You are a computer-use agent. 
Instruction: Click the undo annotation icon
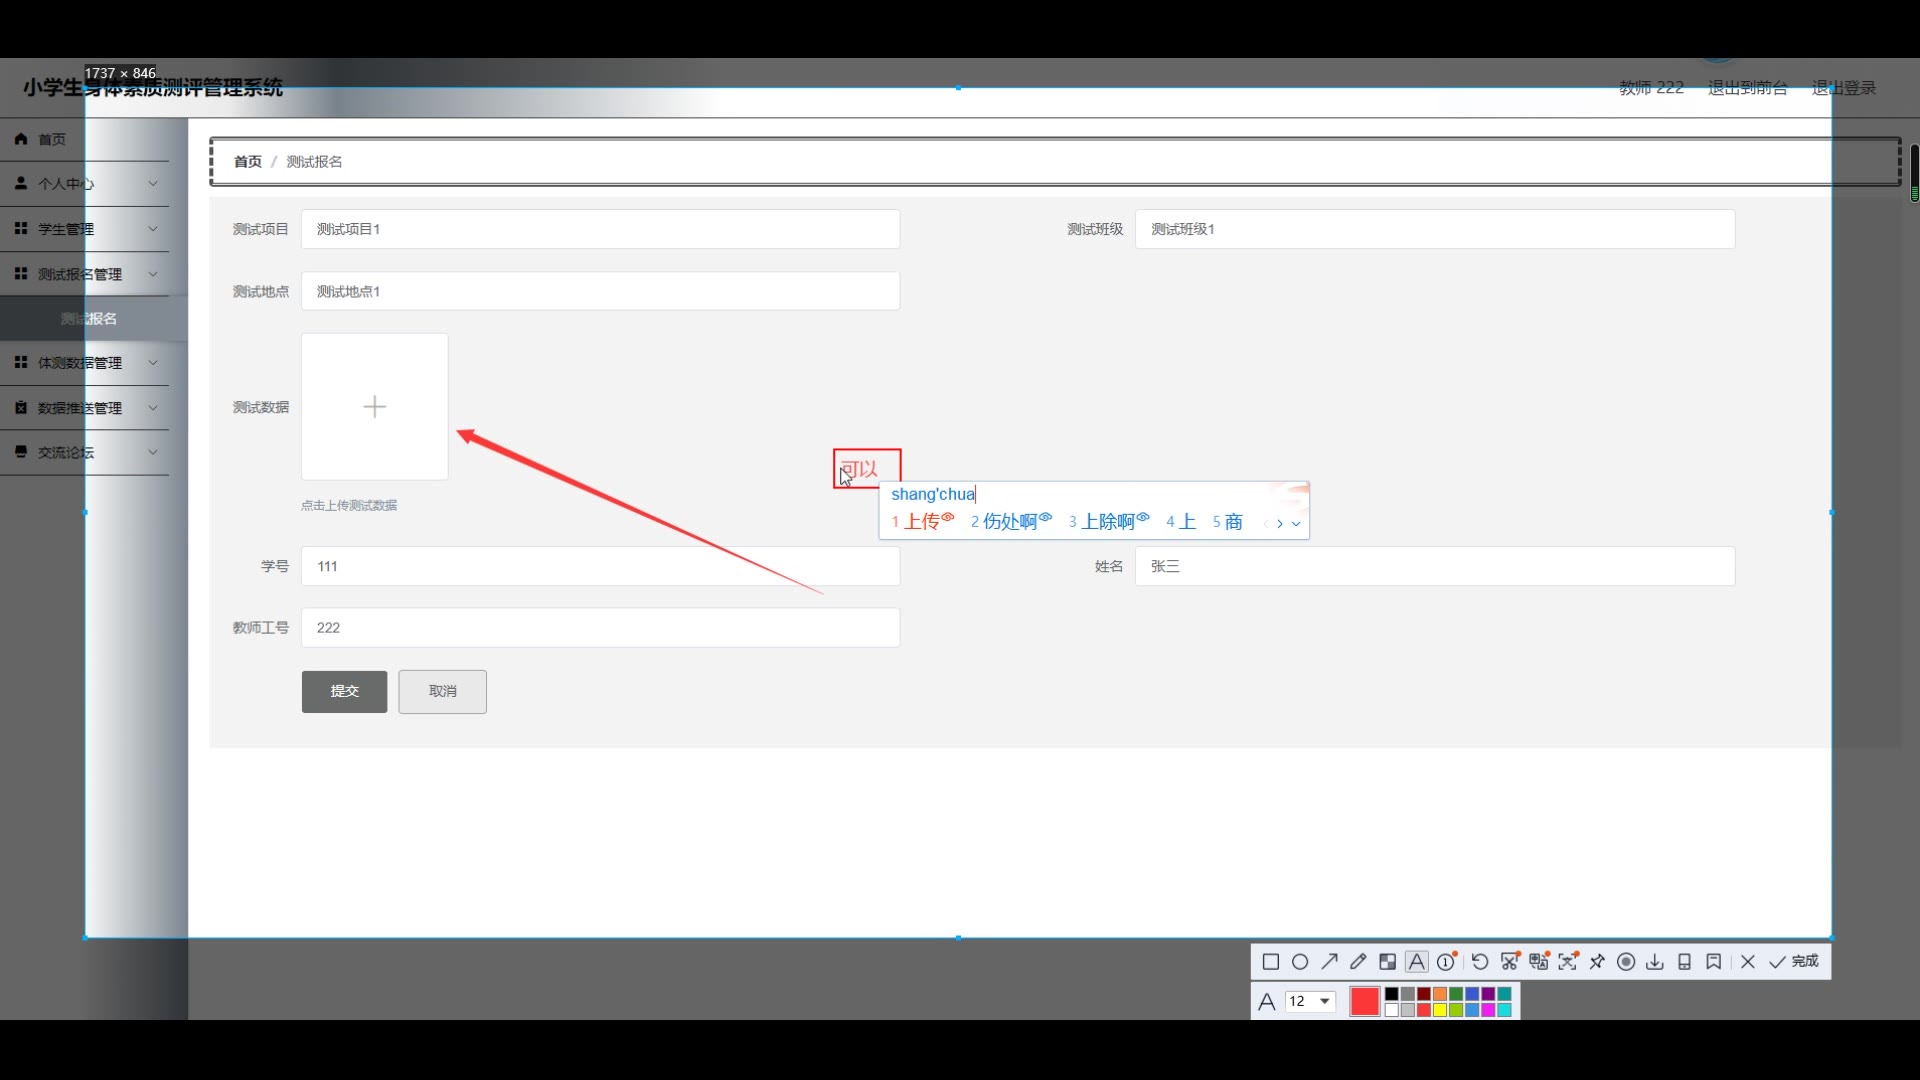[x=1480, y=962]
